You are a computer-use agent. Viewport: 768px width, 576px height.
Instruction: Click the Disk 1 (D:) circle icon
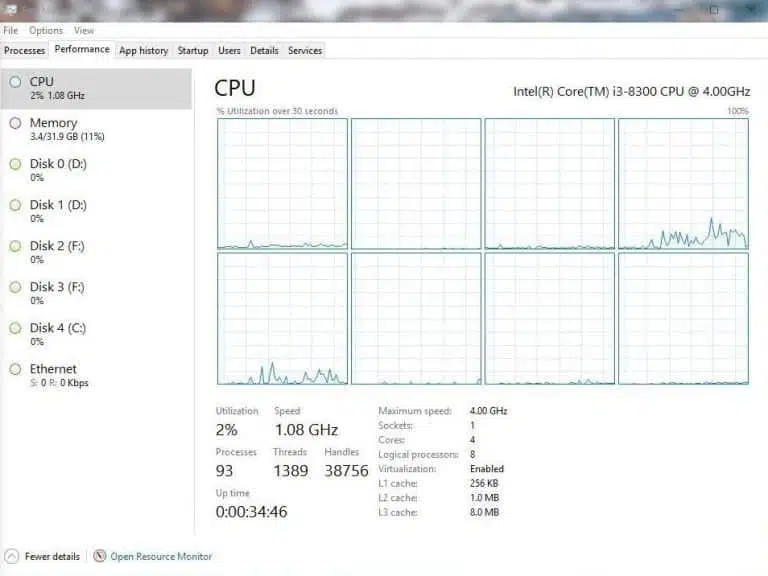(x=16, y=205)
